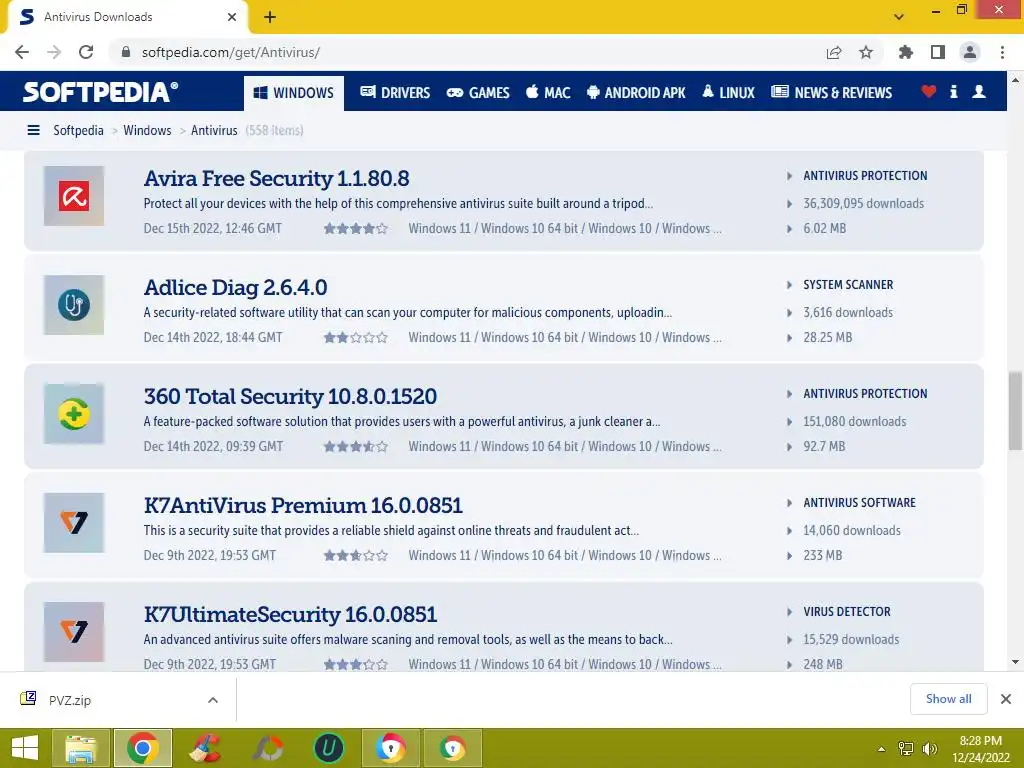This screenshot has width=1024, height=768.
Task: Open the volume control in system tray
Action: [x=929, y=748]
